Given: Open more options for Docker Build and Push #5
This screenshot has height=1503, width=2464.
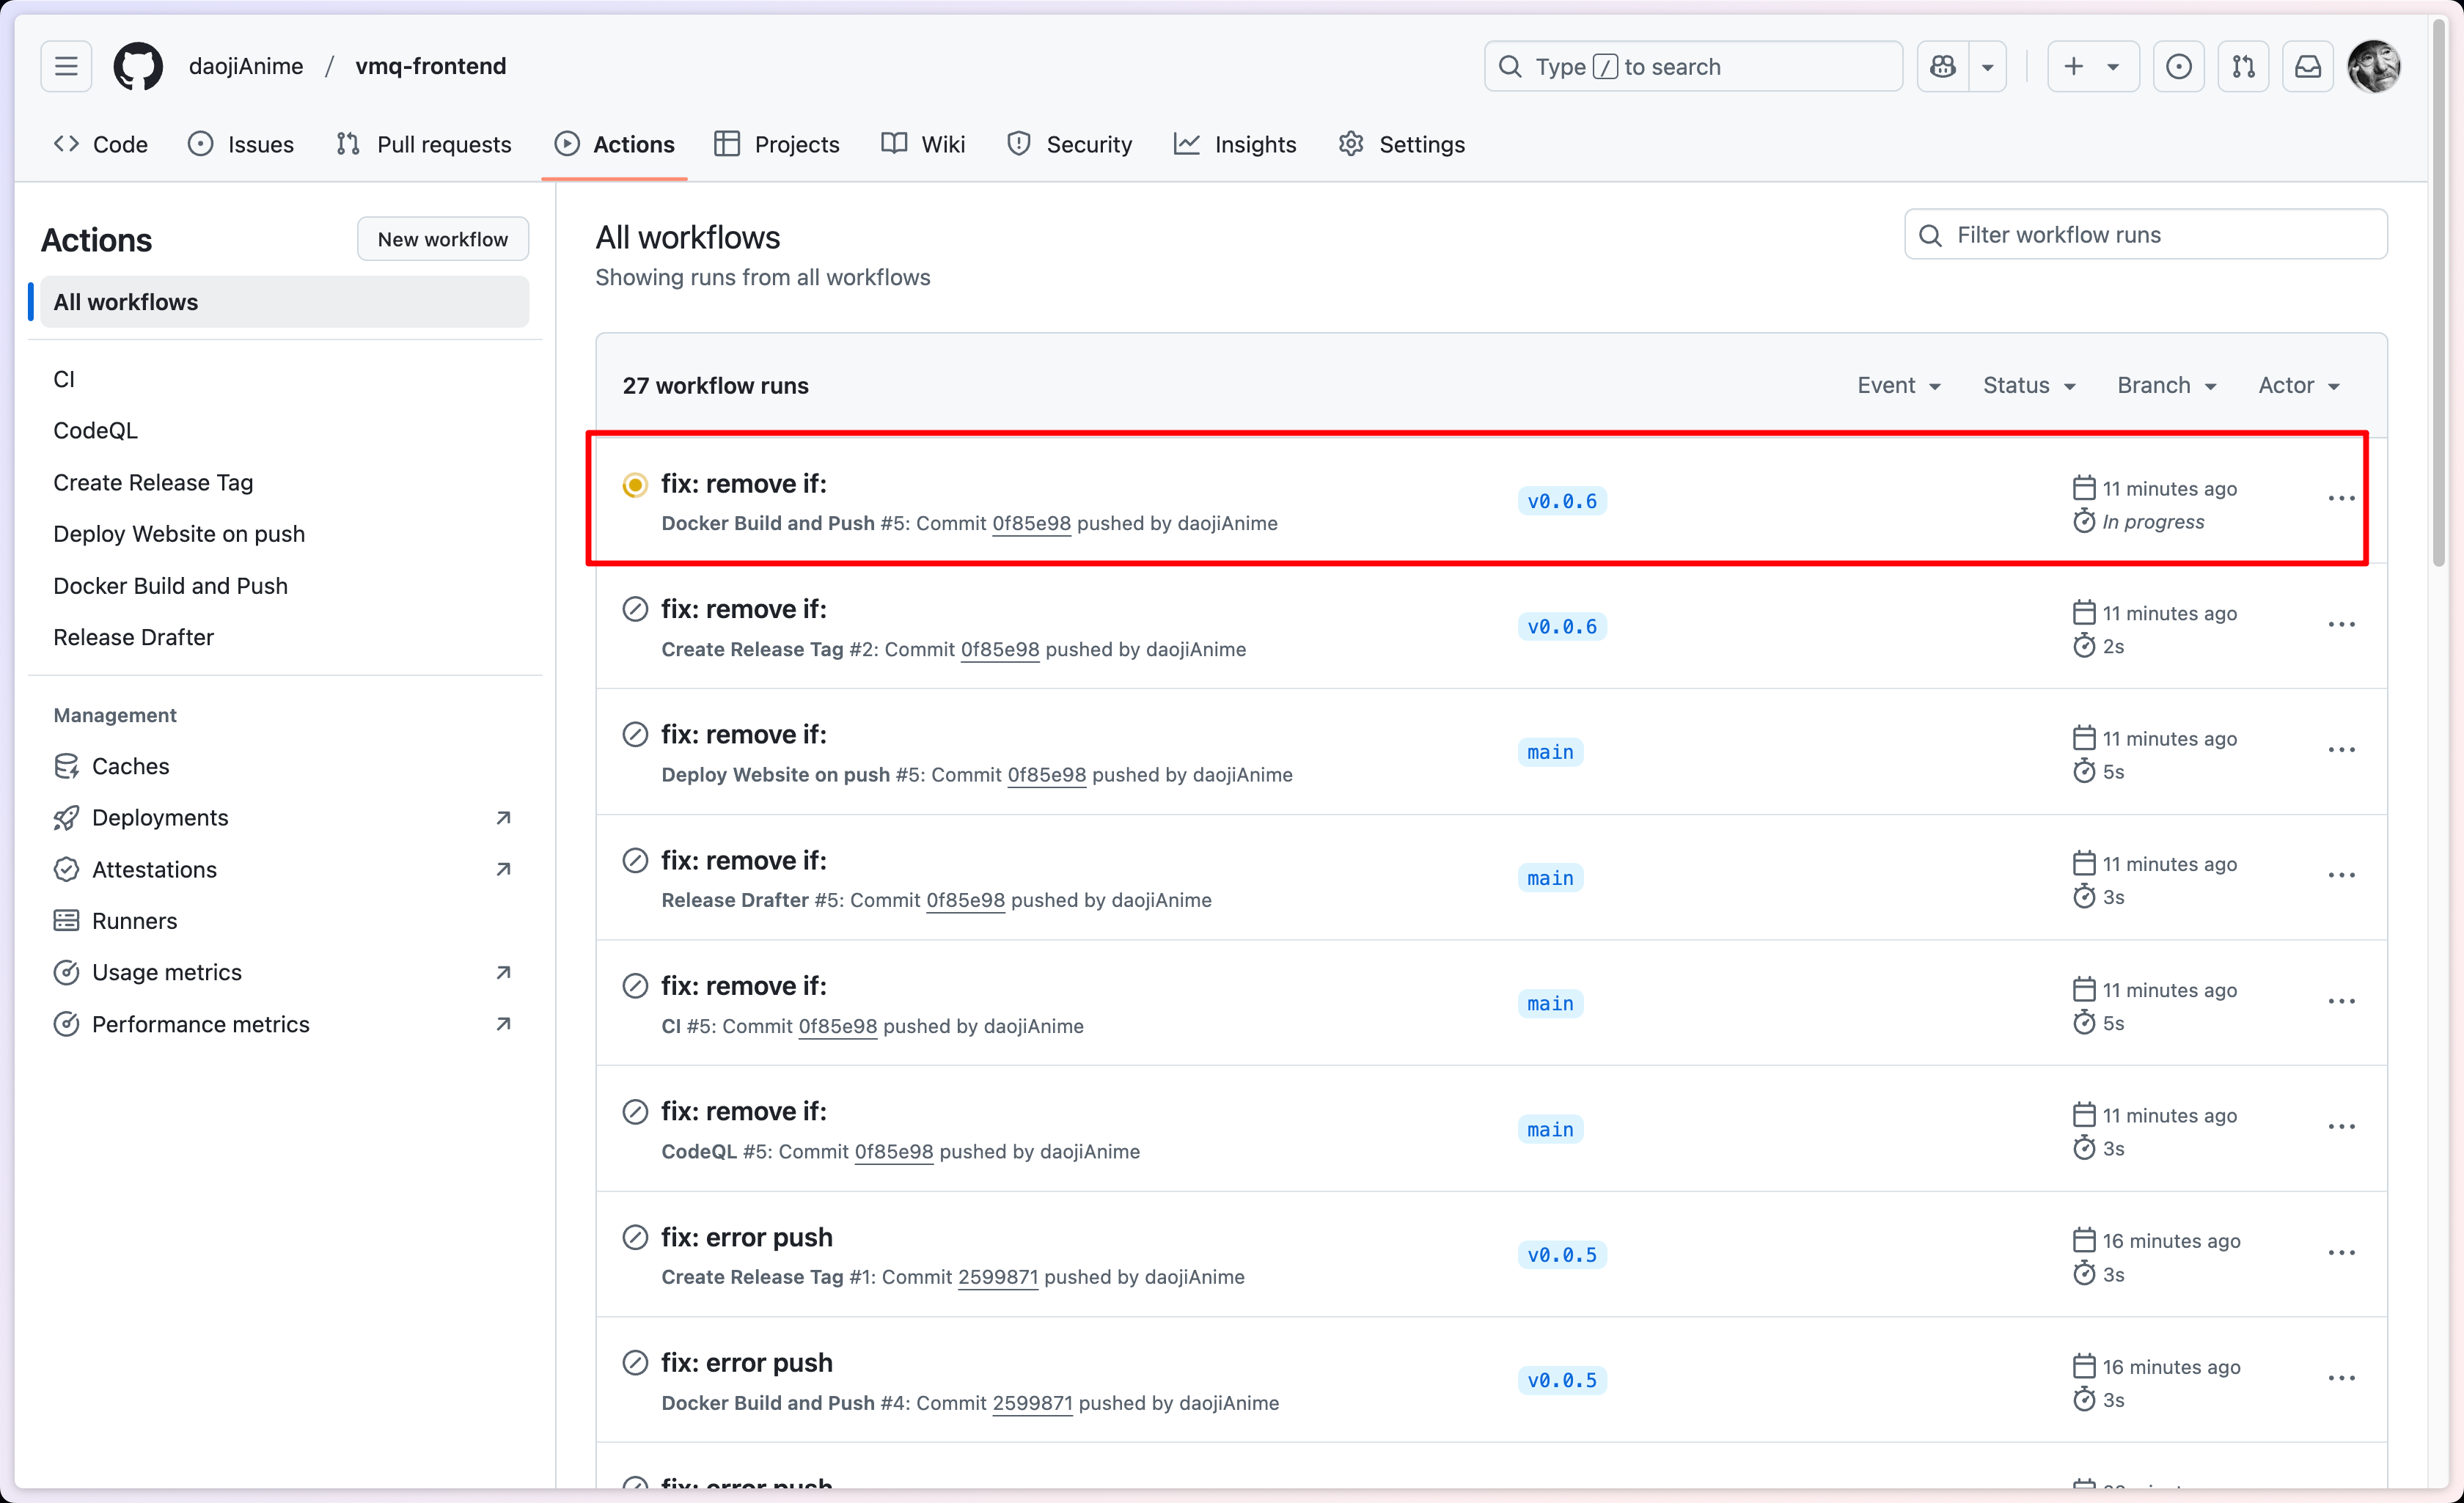Looking at the screenshot, I should coord(2341,499).
